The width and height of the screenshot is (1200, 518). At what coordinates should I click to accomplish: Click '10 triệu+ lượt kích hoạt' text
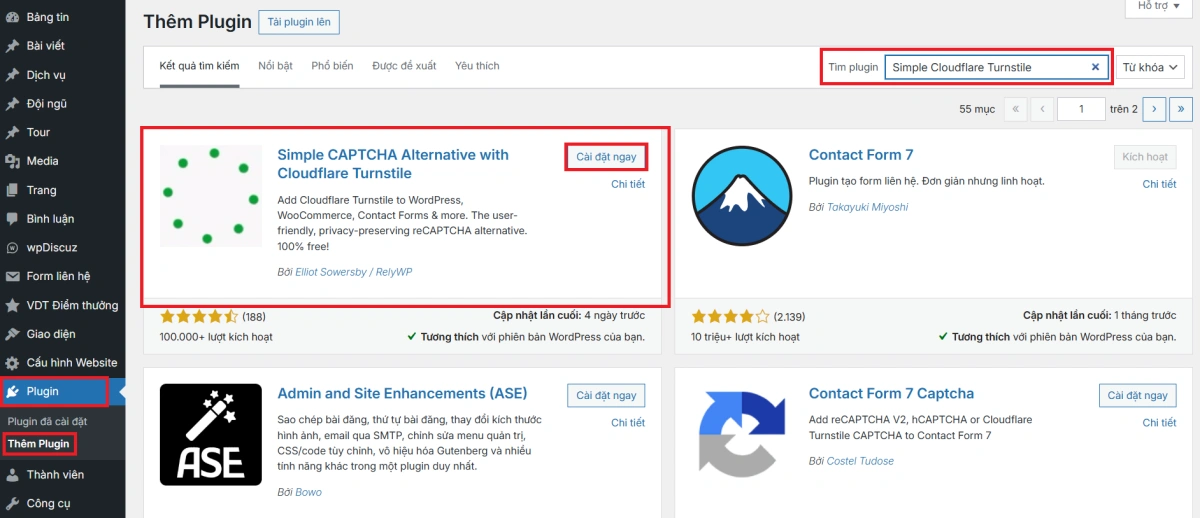click(747, 337)
